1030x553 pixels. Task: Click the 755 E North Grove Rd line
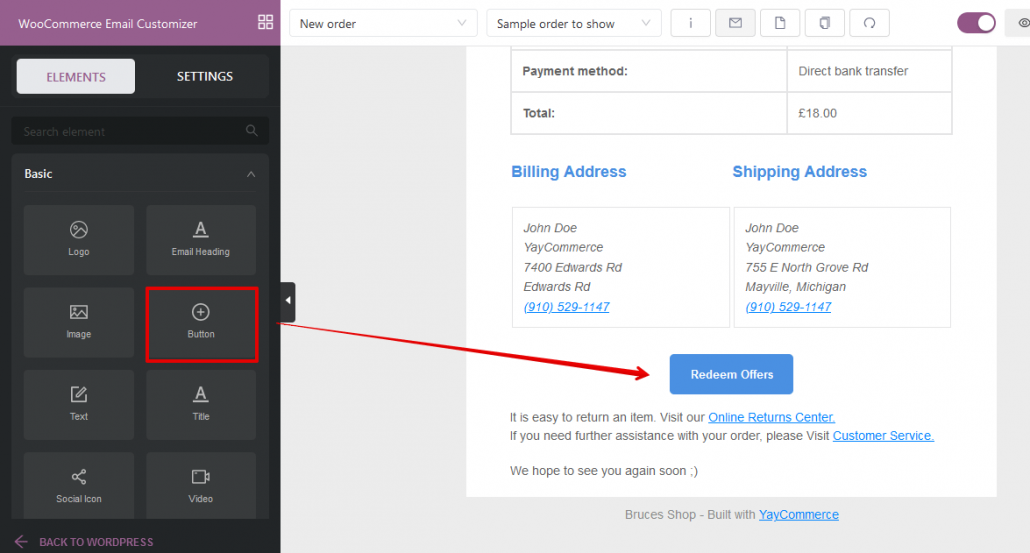pyautogui.click(x=807, y=267)
